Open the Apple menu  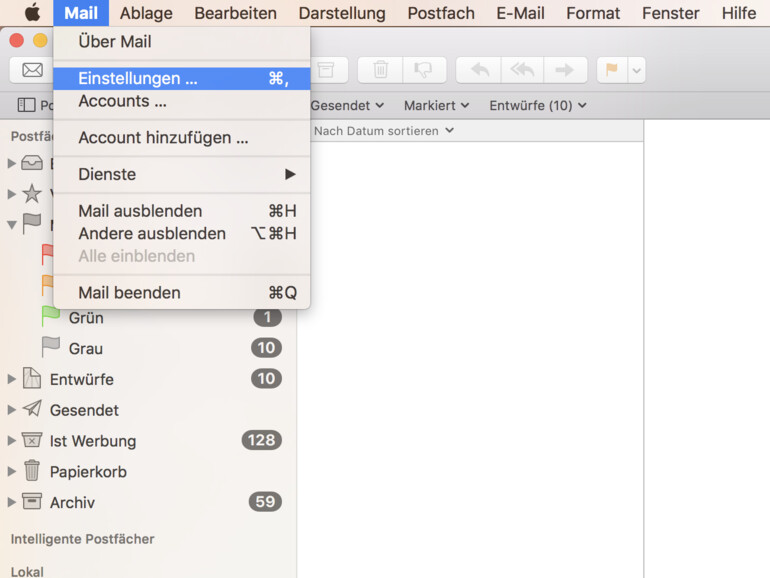[x=32, y=12]
